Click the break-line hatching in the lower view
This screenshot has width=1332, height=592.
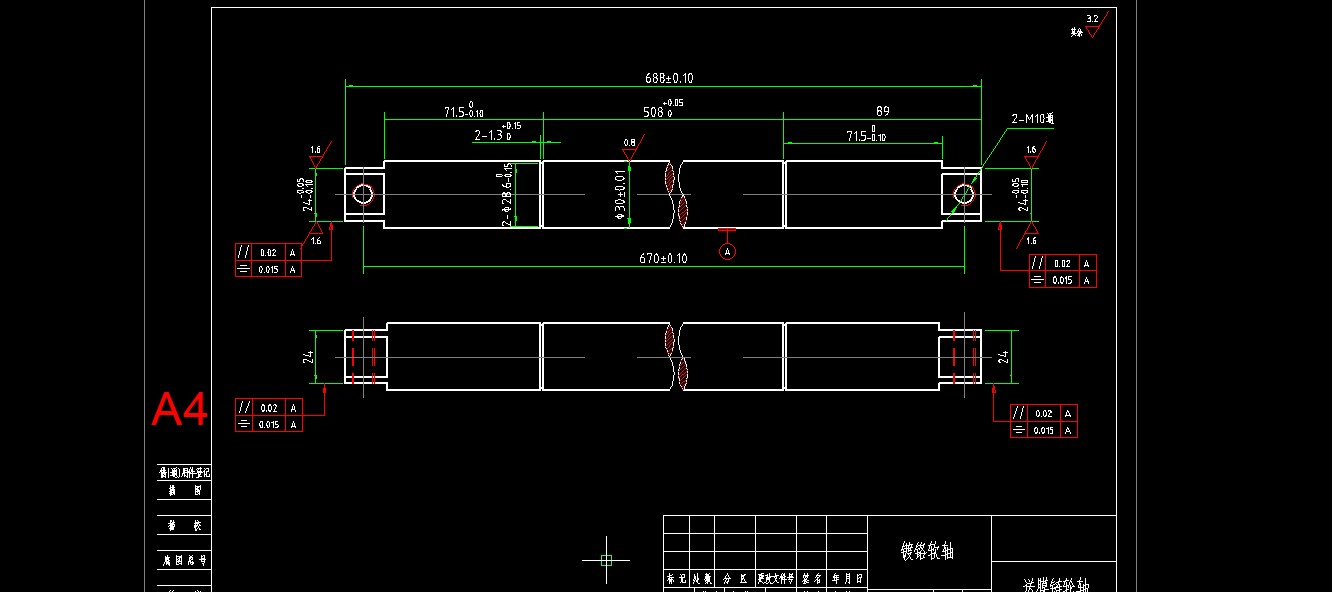point(677,356)
